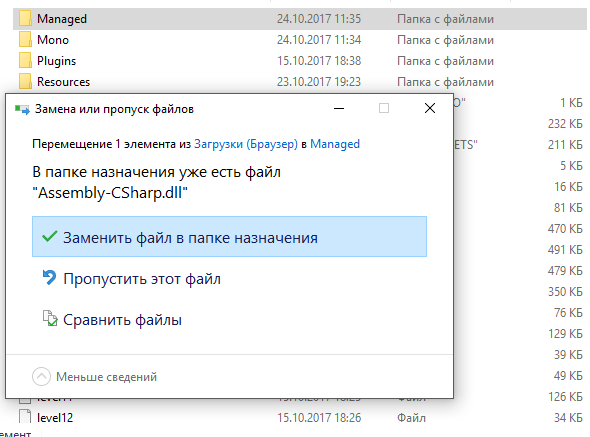Image resolution: width=590 pixels, height=437 pixels.
Task: Choose 'Заменить файл в папке назначения'
Action: pos(230,237)
